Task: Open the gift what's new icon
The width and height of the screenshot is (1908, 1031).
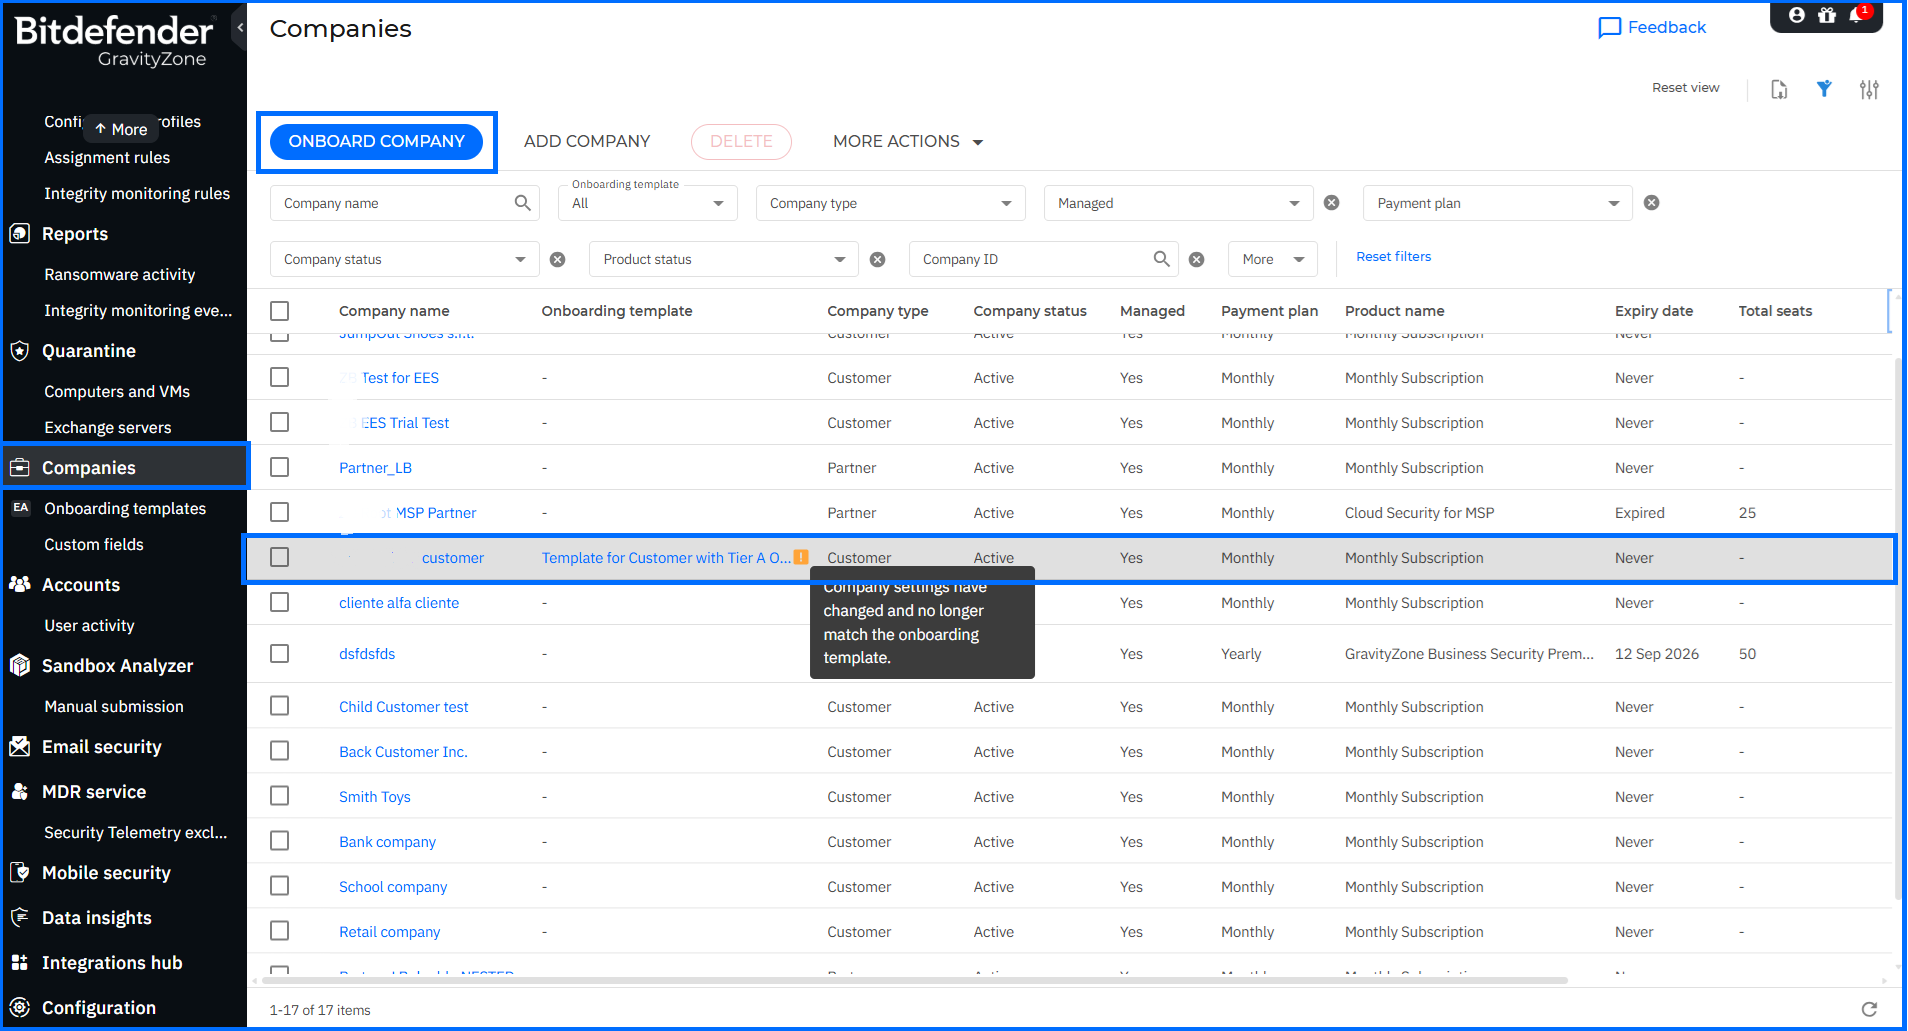Action: click(x=1827, y=15)
